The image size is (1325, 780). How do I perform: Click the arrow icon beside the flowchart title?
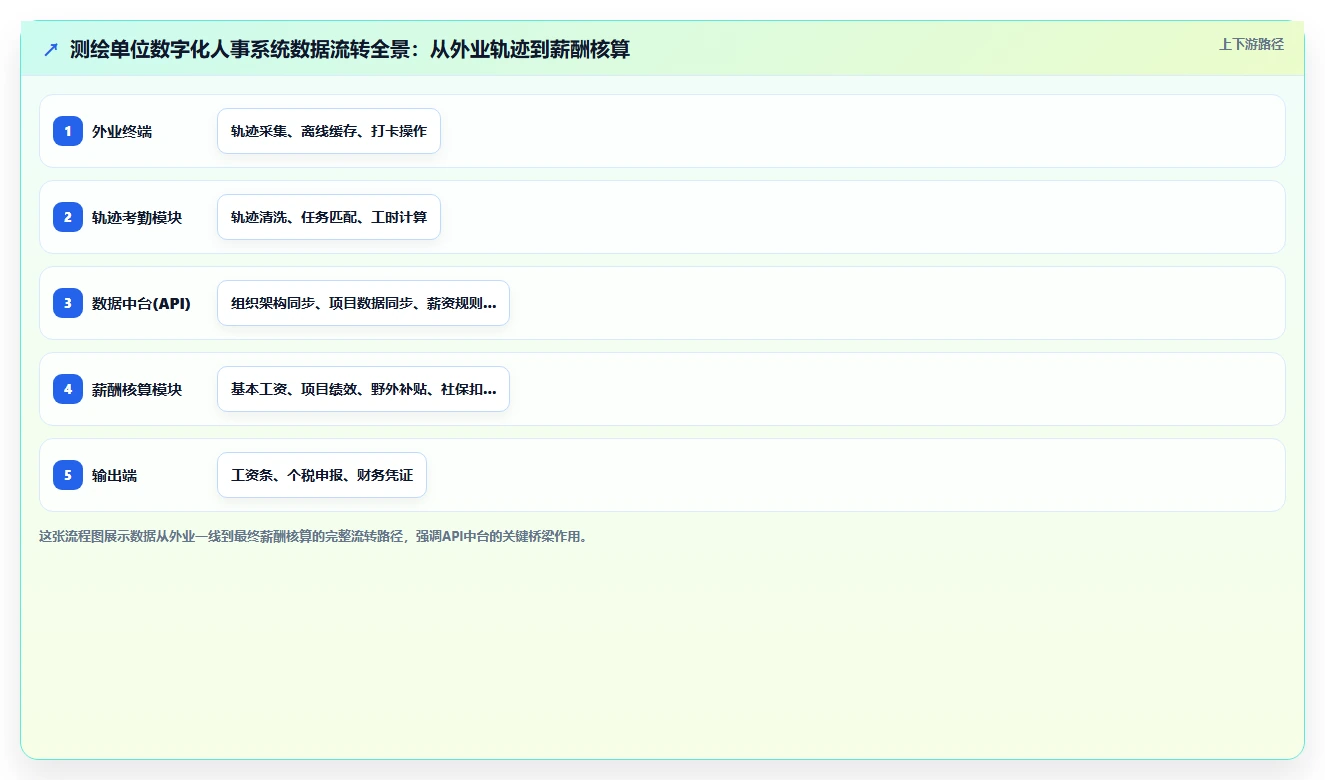click(x=51, y=49)
